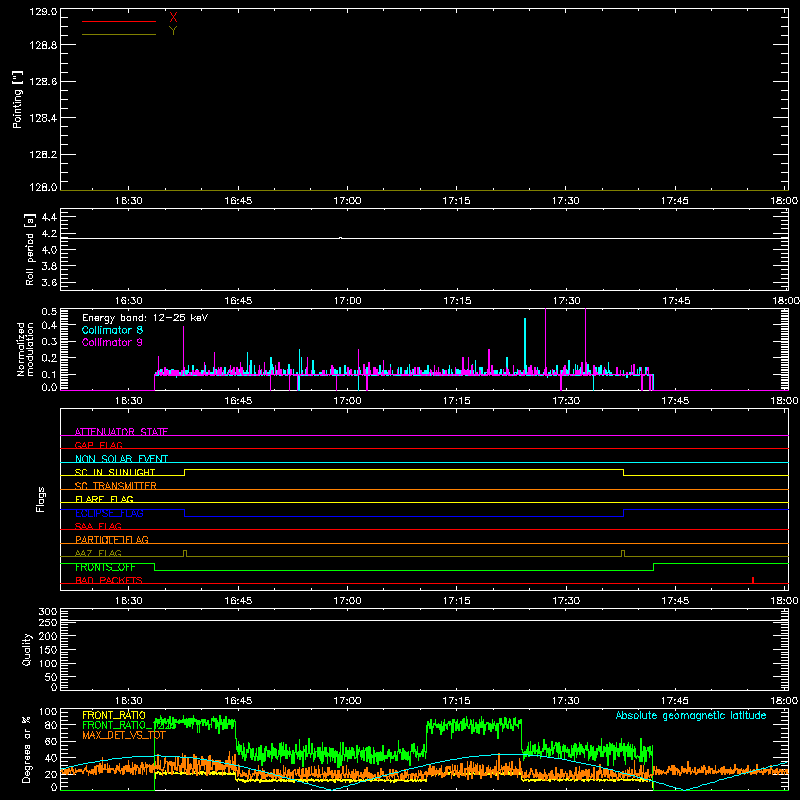Click the Flags axis title
Viewport: 800px width, 800px height.
[40, 499]
